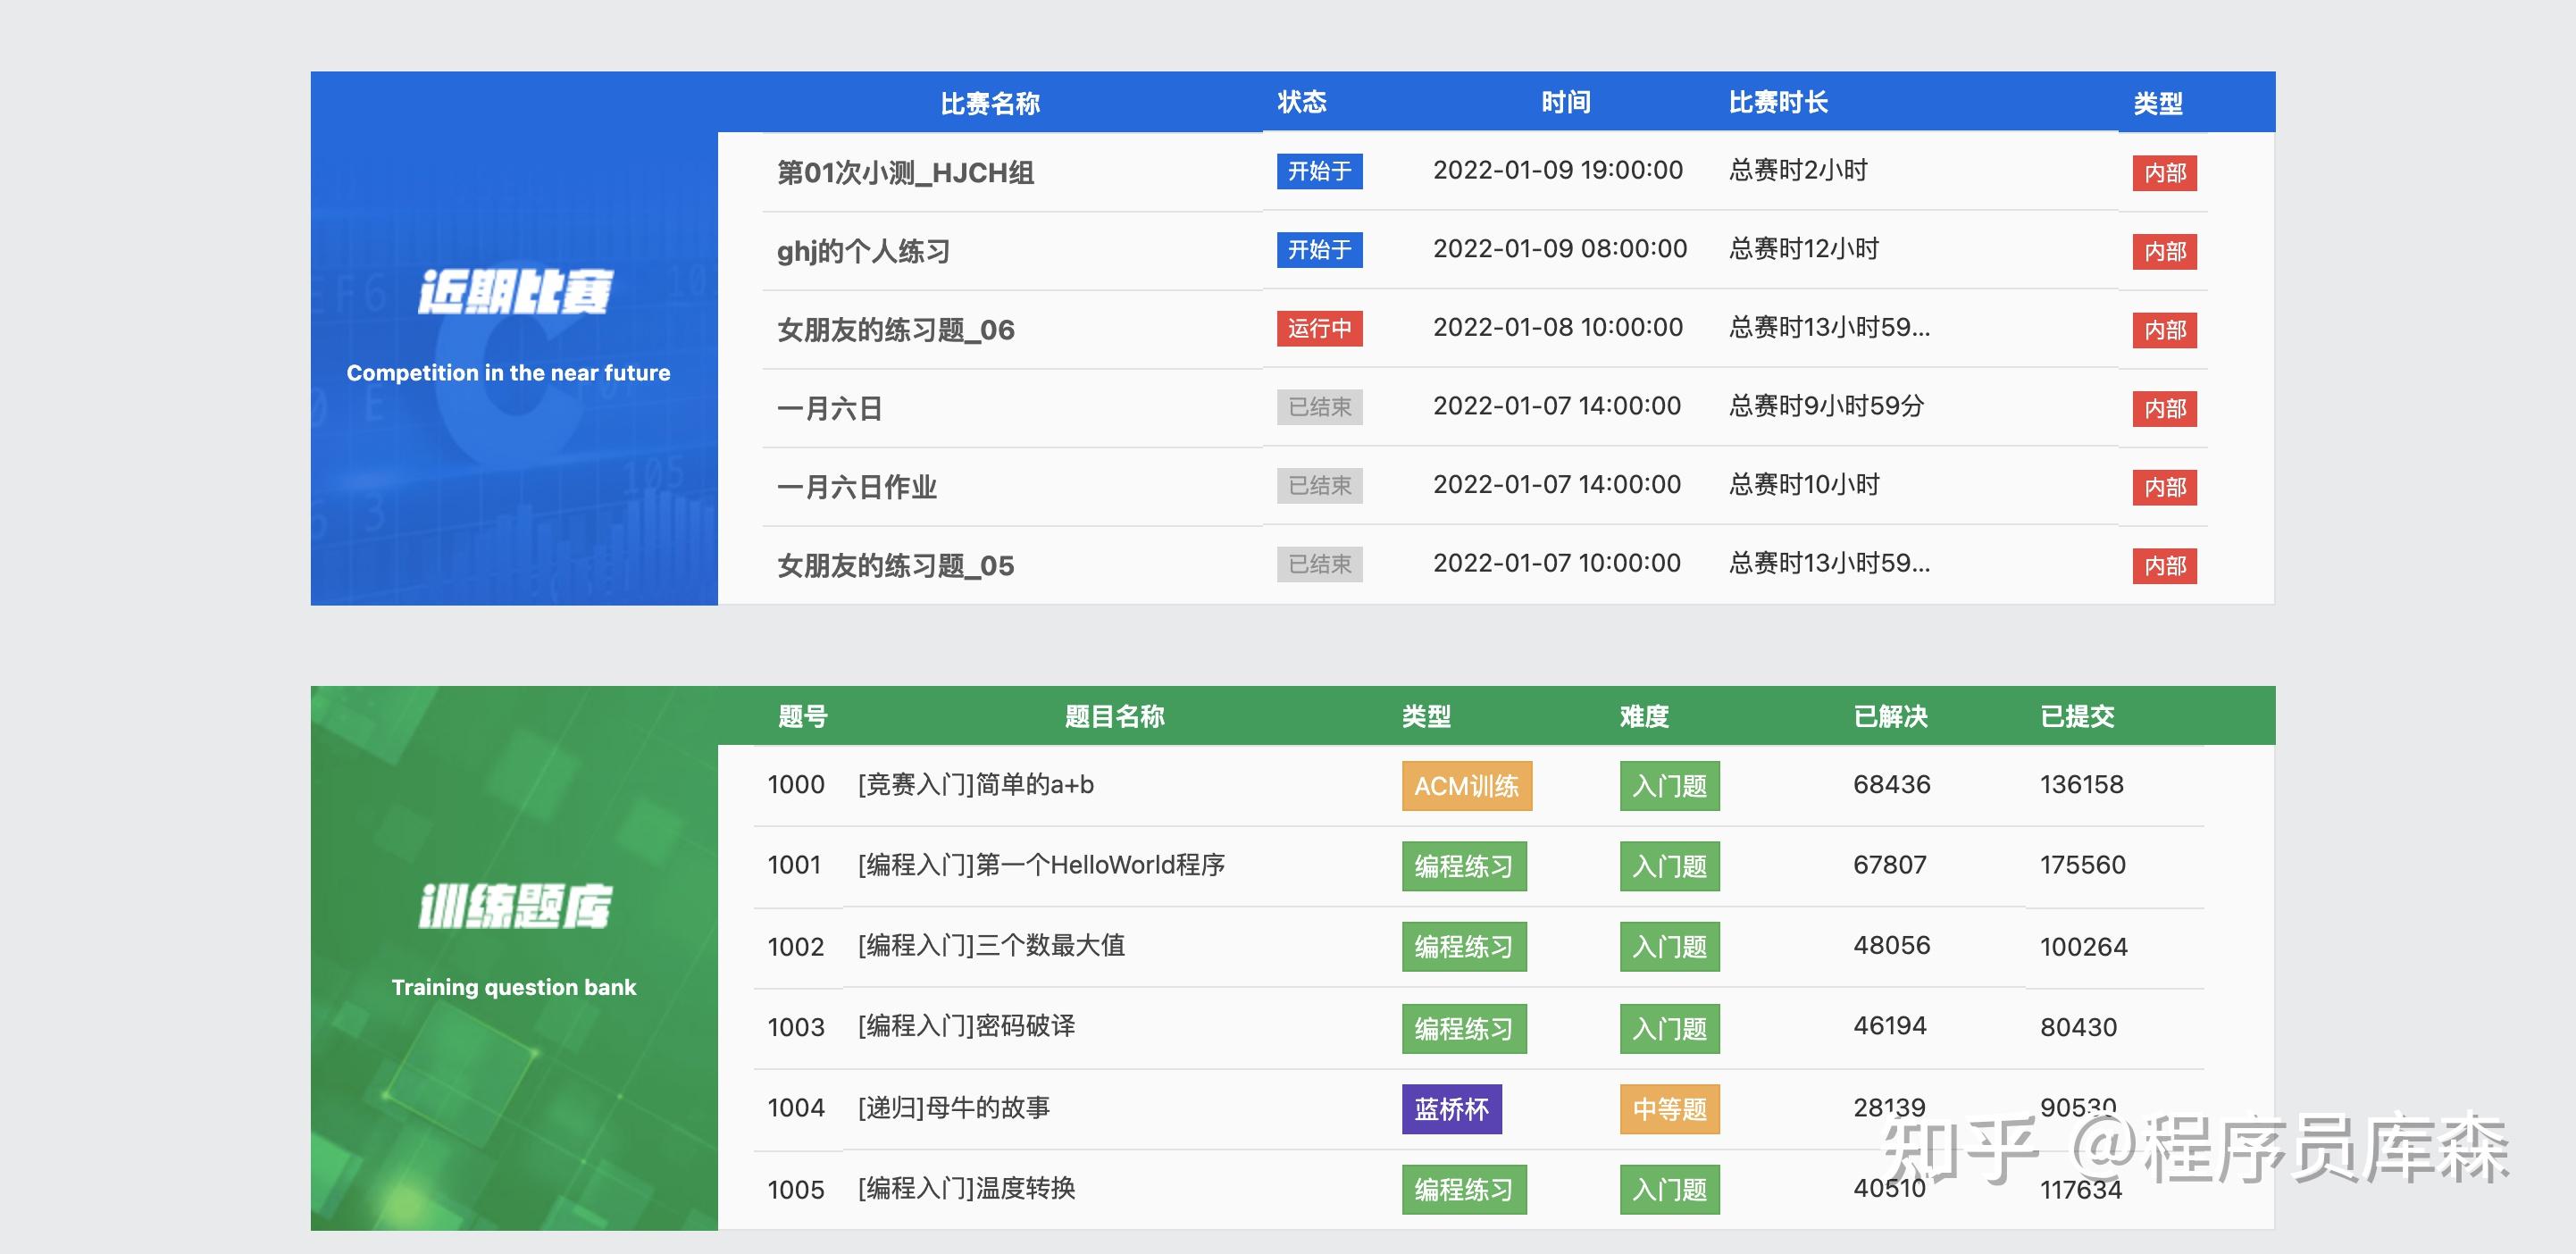This screenshot has height=1254, width=2576.
Task: Click solved count 68436
Action: pyautogui.click(x=1891, y=784)
